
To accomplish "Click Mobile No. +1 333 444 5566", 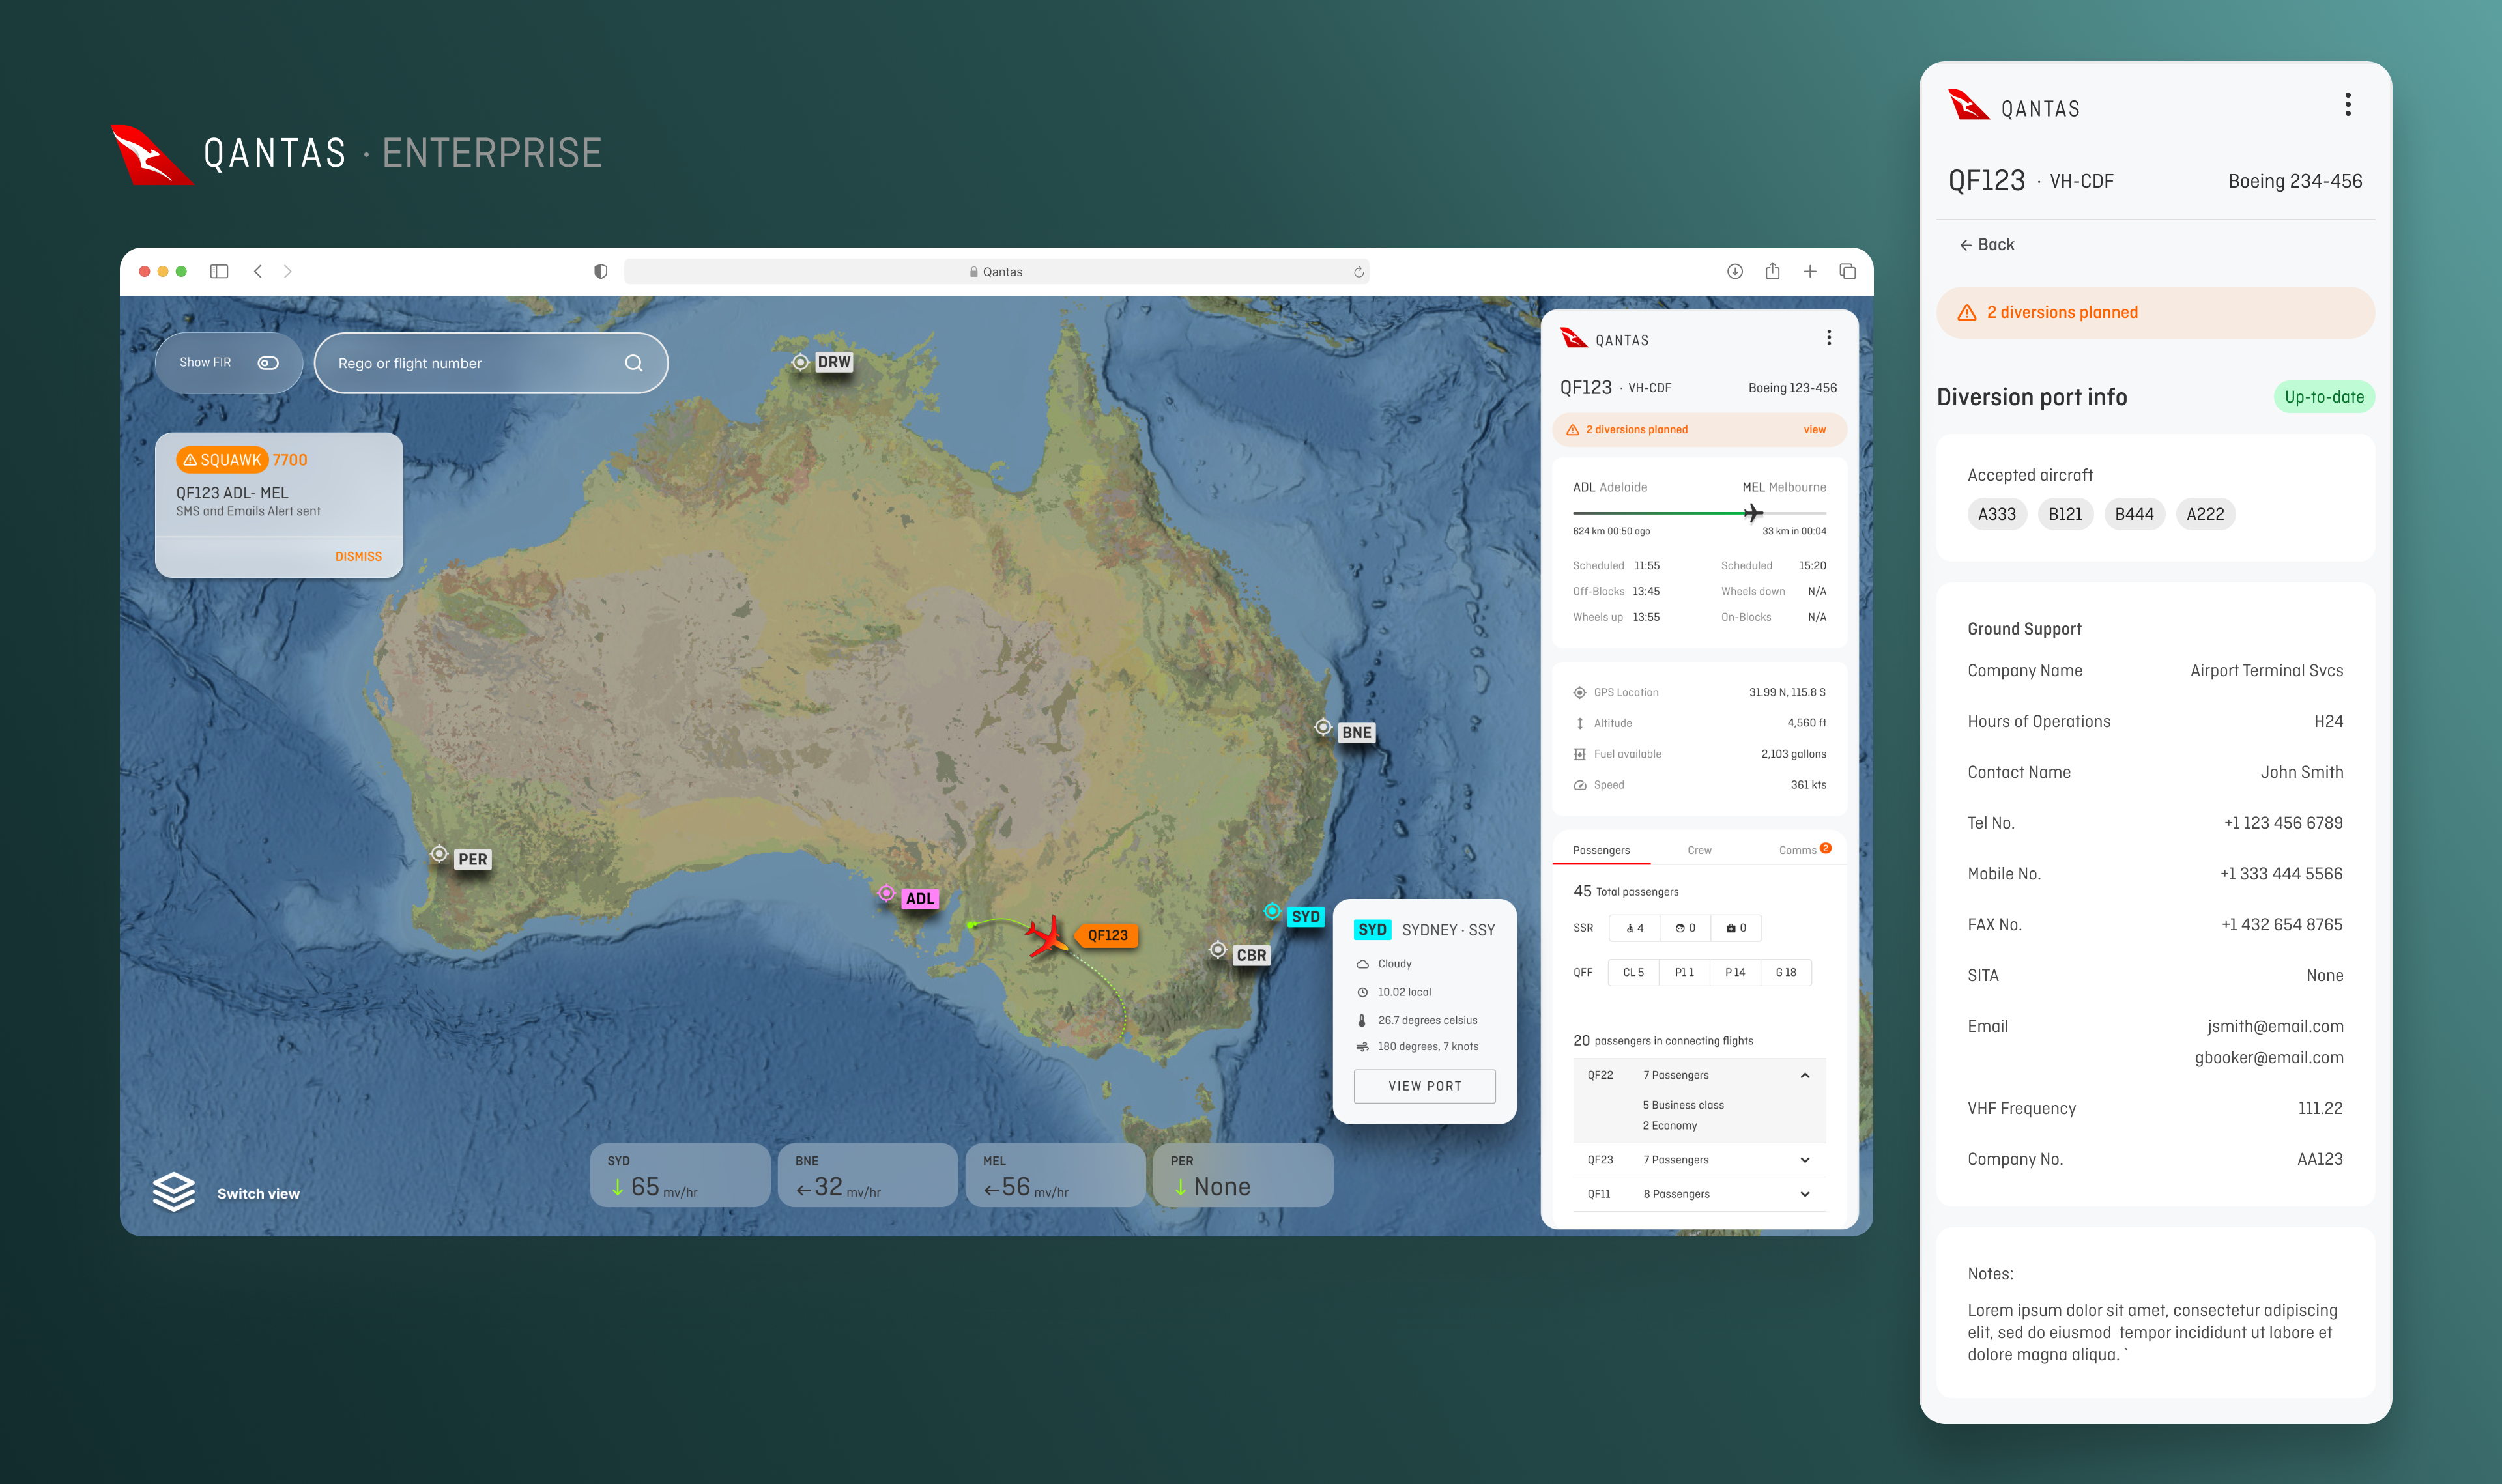I will click(x=2281, y=874).
